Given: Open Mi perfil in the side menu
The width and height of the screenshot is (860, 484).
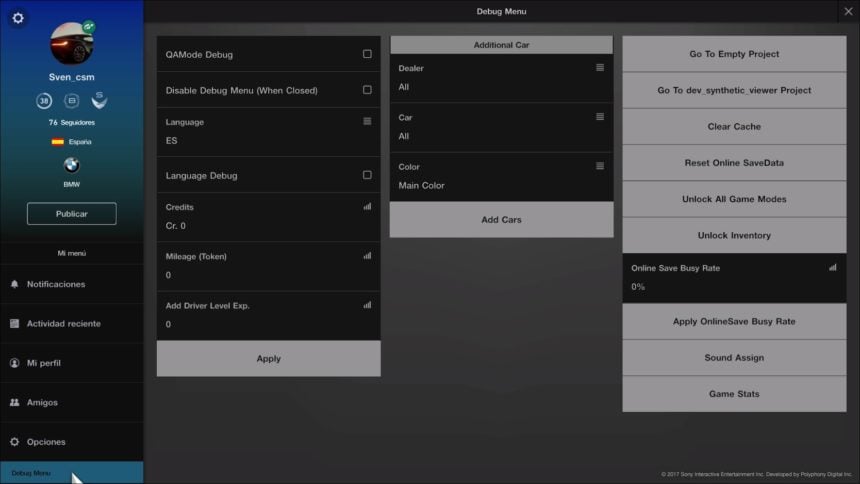Looking at the screenshot, I should click(x=72, y=363).
